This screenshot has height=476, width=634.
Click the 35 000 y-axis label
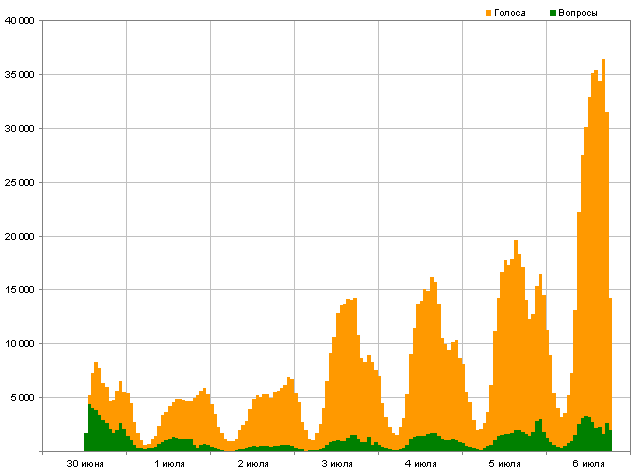pos(20,75)
